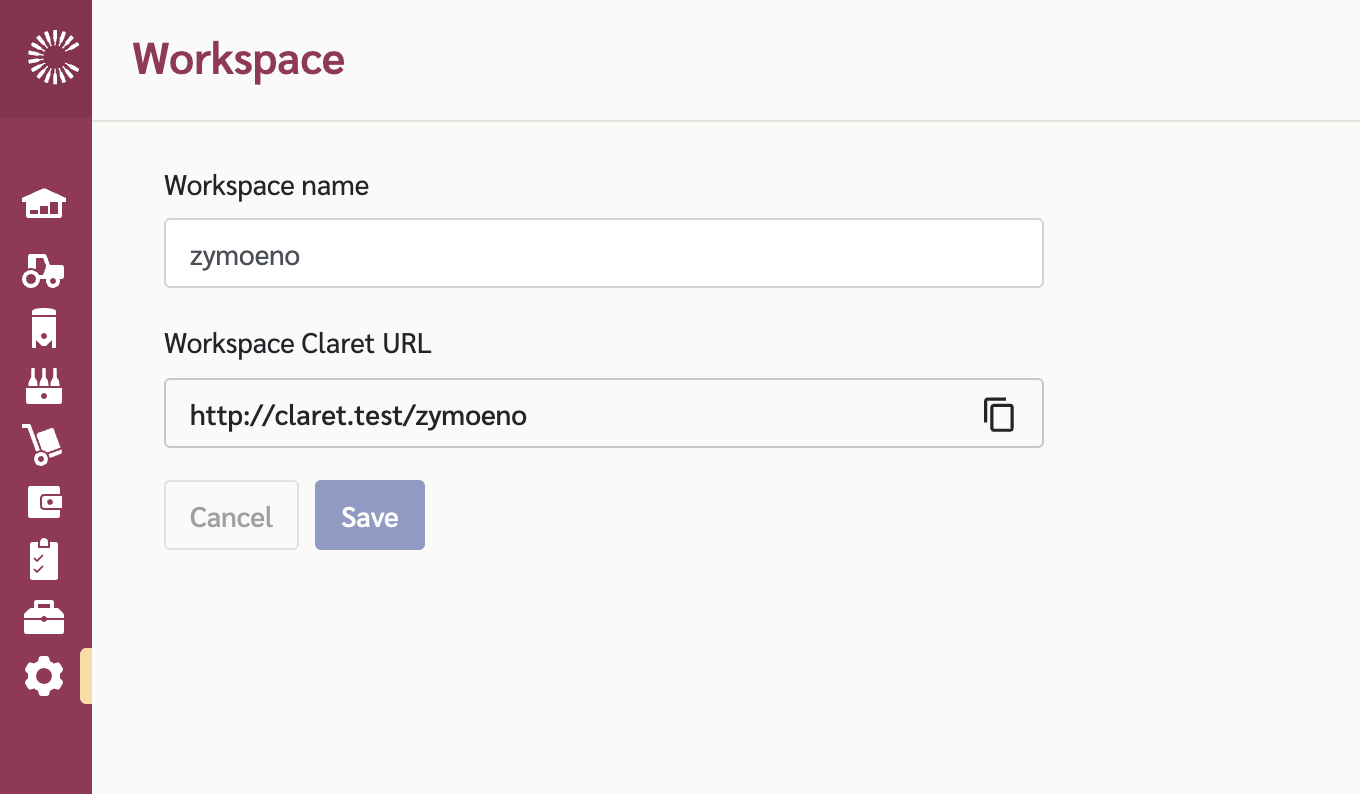The image size is (1360, 794).
Task: Click the yellow active marker beside settings
Action: point(86,676)
